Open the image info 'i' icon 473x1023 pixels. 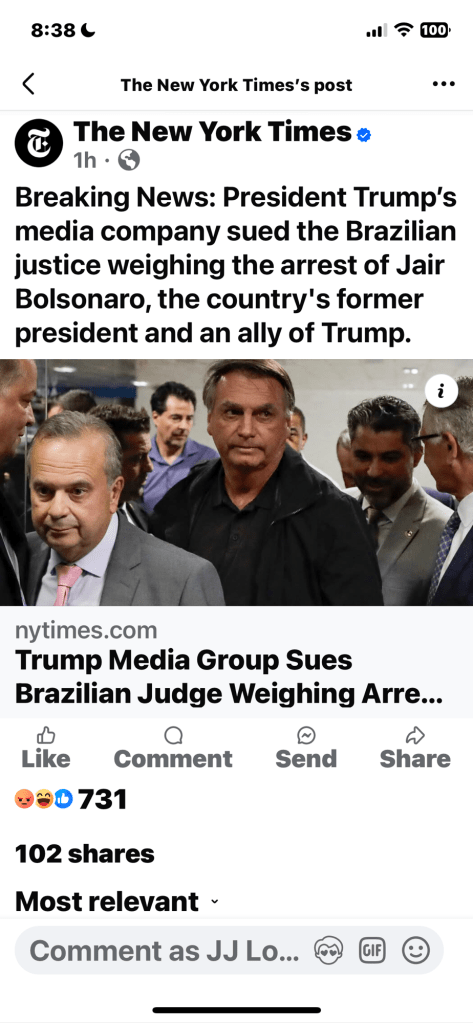[441, 391]
